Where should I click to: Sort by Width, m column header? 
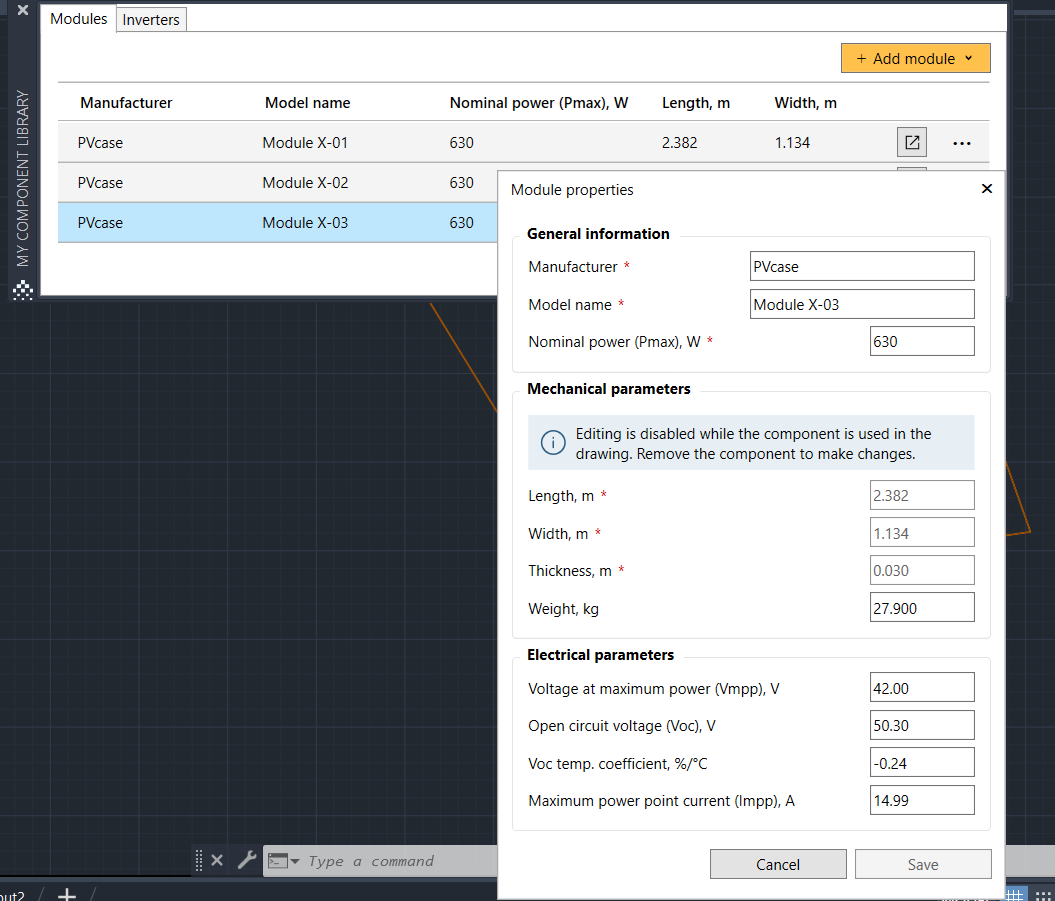pos(805,102)
